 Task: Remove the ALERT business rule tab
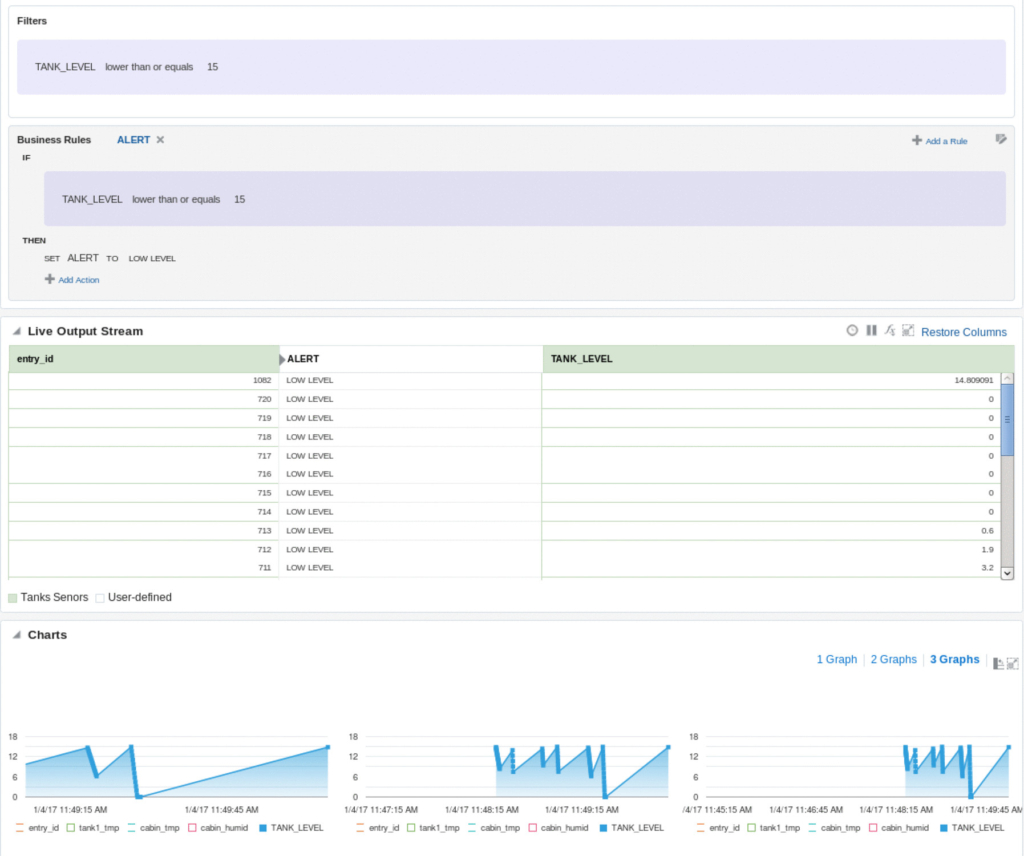160,140
